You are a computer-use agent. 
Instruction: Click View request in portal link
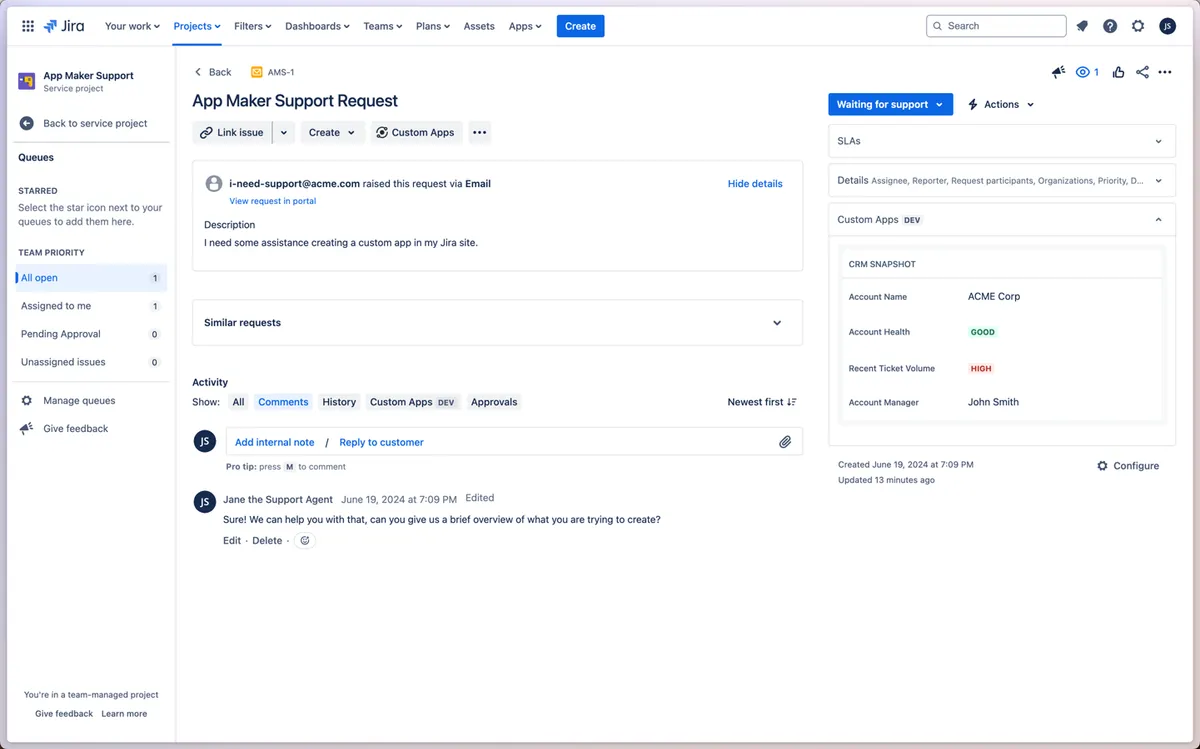272,201
